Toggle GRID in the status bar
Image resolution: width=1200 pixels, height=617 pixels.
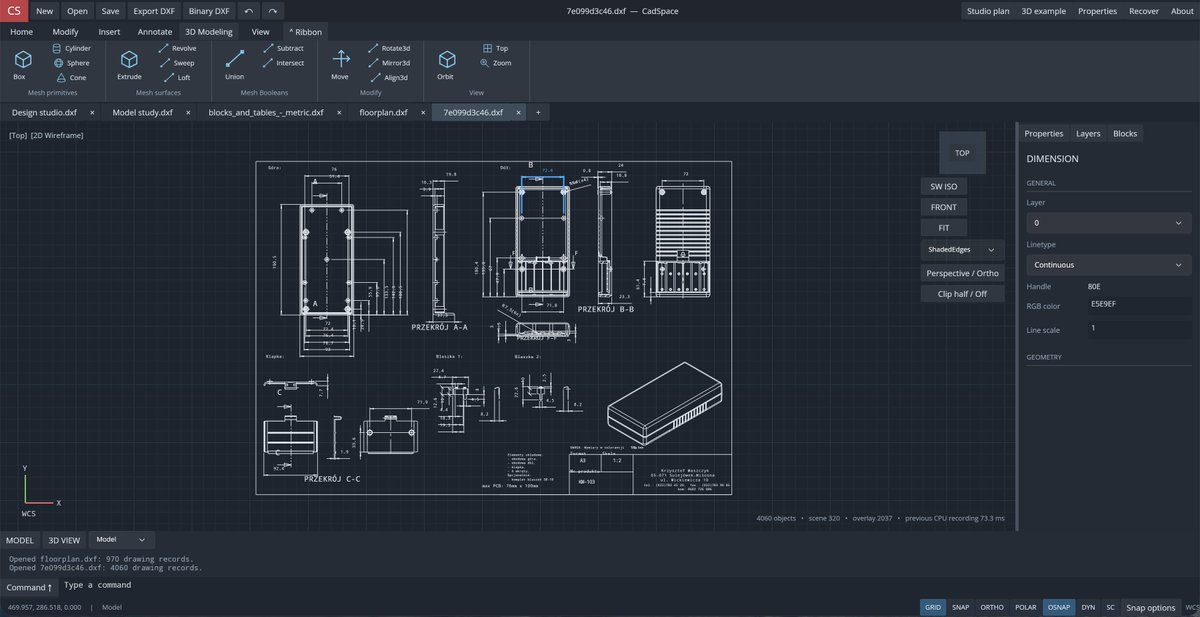click(932, 607)
